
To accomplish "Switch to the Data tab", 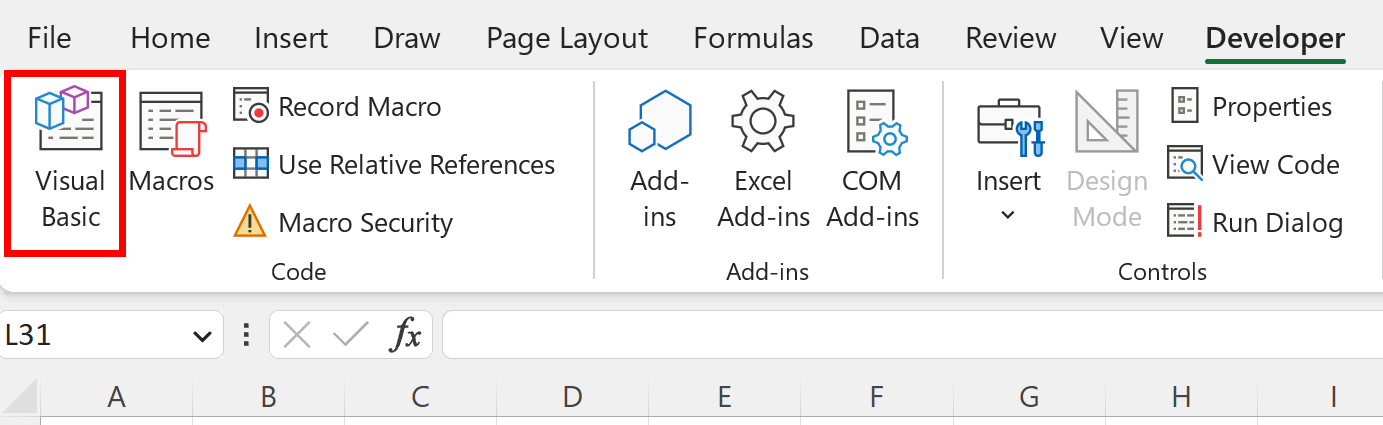I will click(x=889, y=38).
